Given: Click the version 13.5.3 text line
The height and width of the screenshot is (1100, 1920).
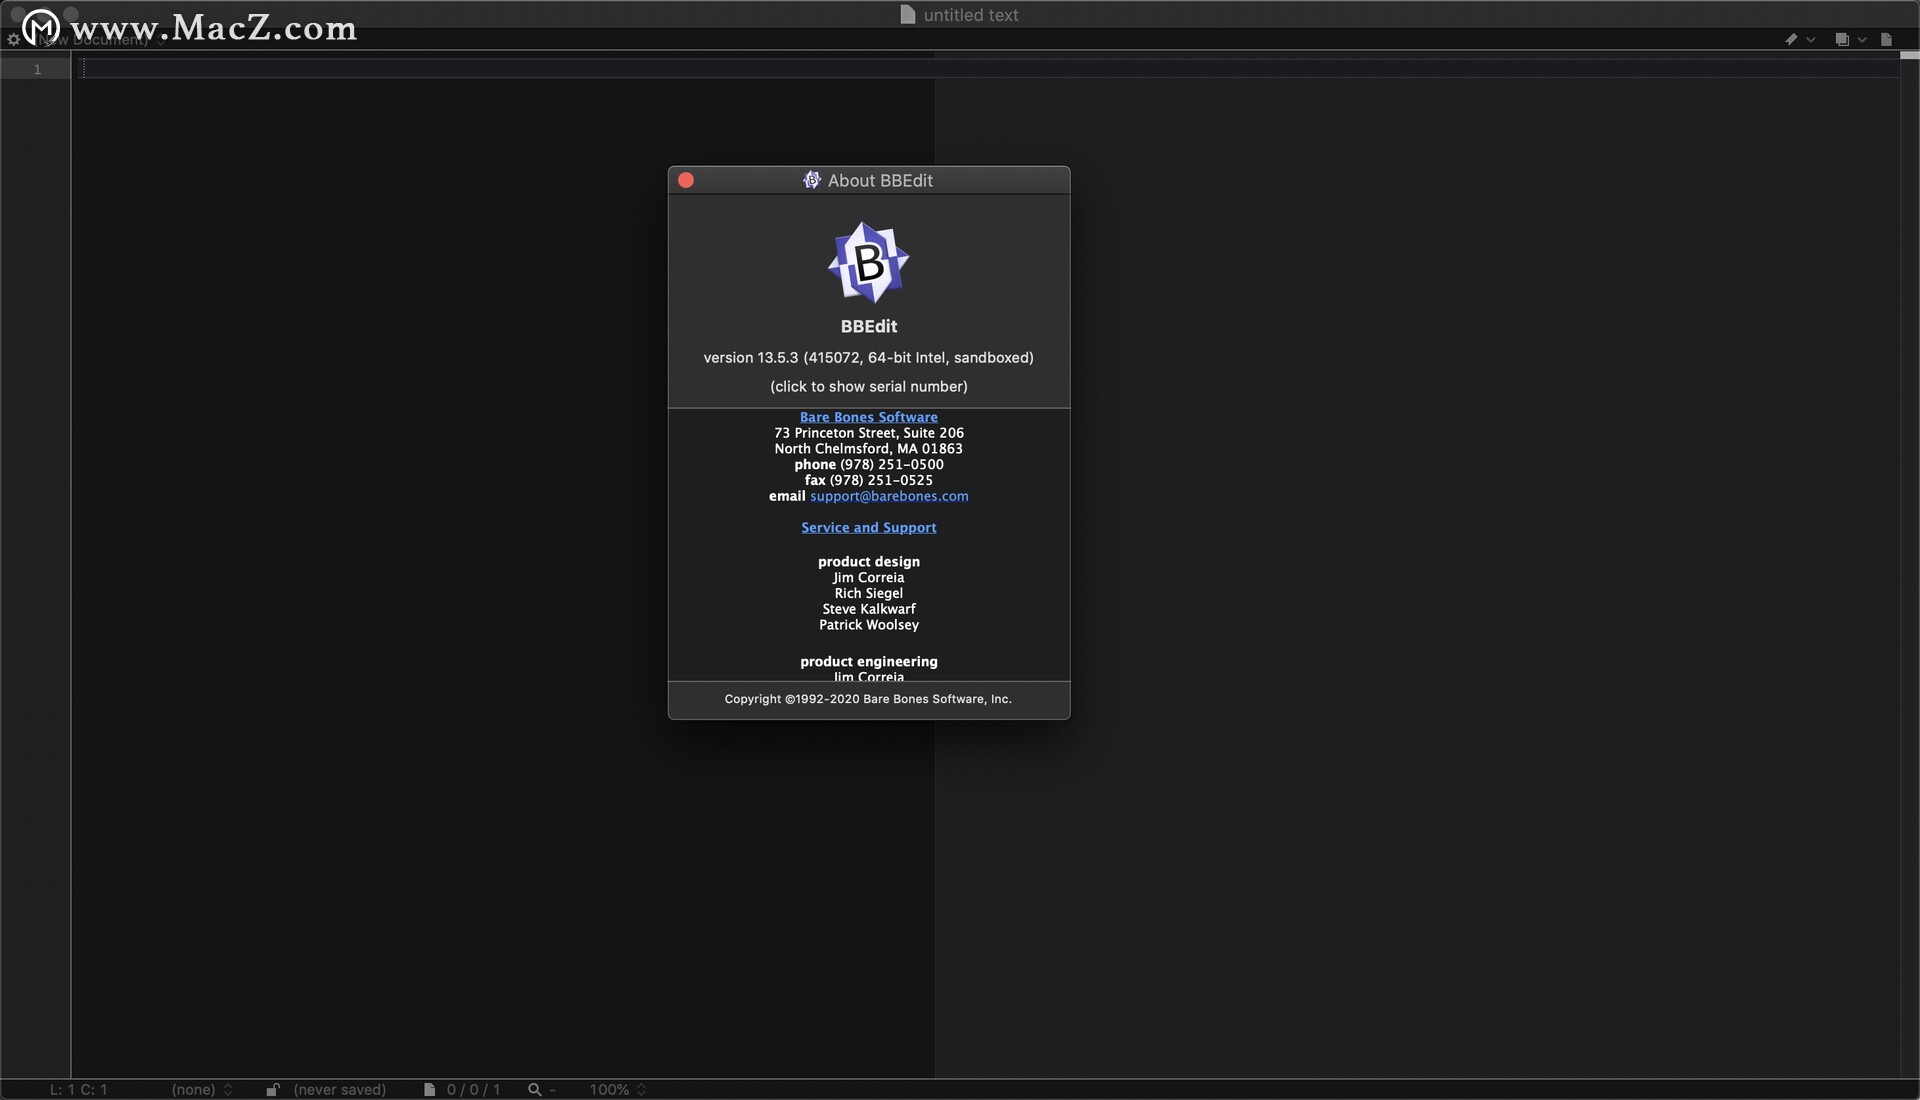Looking at the screenshot, I should click(x=868, y=357).
